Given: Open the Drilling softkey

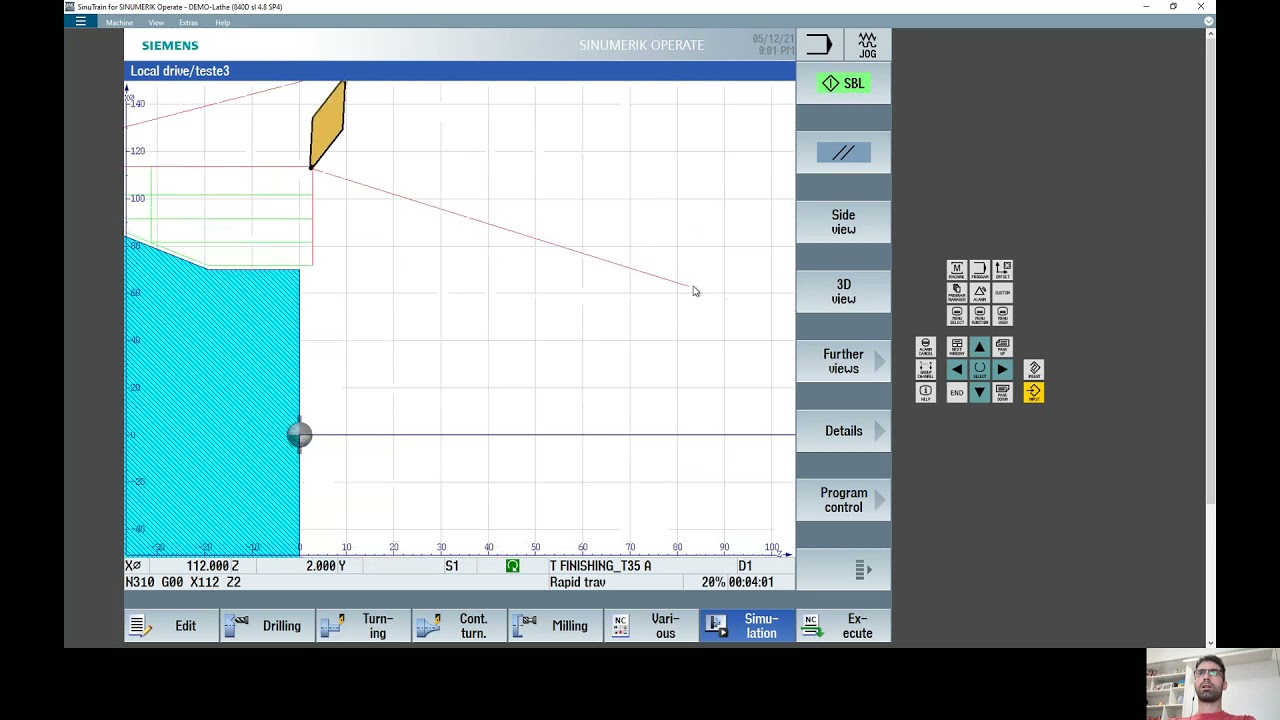Looking at the screenshot, I should tap(267, 626).
